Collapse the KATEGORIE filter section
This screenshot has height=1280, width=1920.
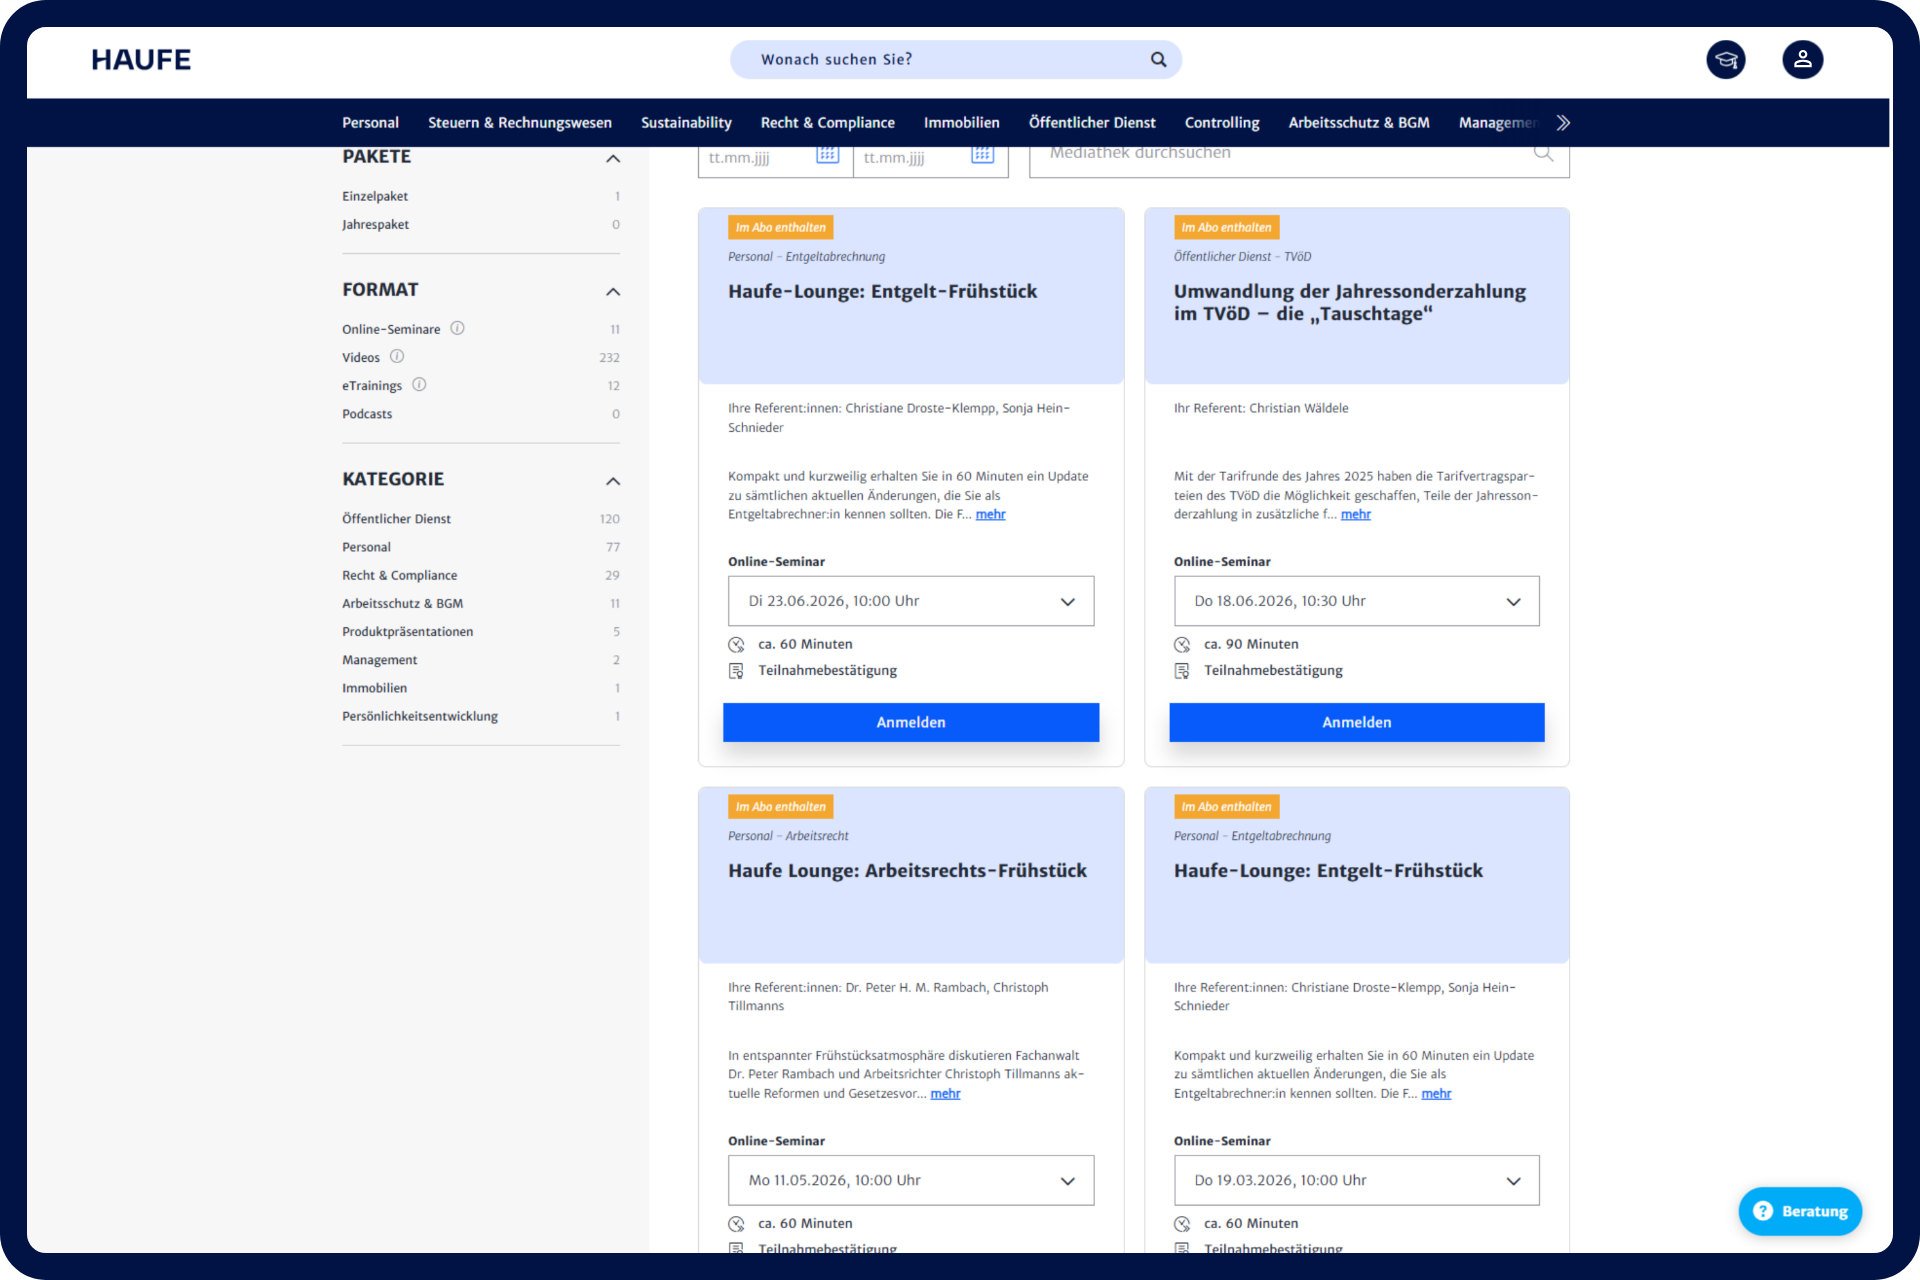click(x=613, y=481)
